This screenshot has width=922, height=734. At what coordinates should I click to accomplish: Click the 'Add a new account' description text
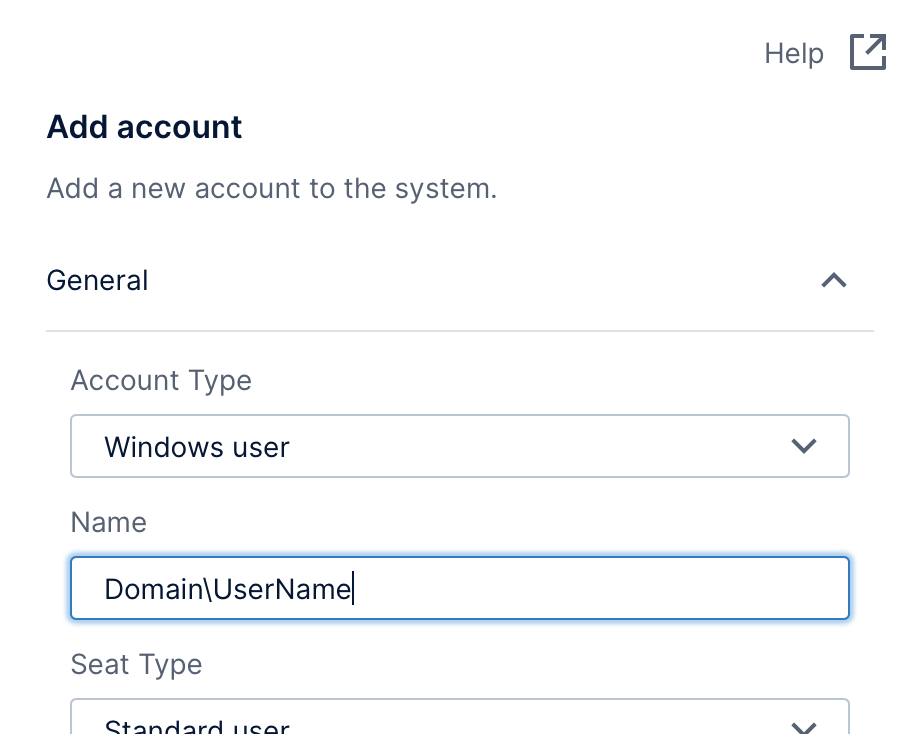tap(272, 189)
